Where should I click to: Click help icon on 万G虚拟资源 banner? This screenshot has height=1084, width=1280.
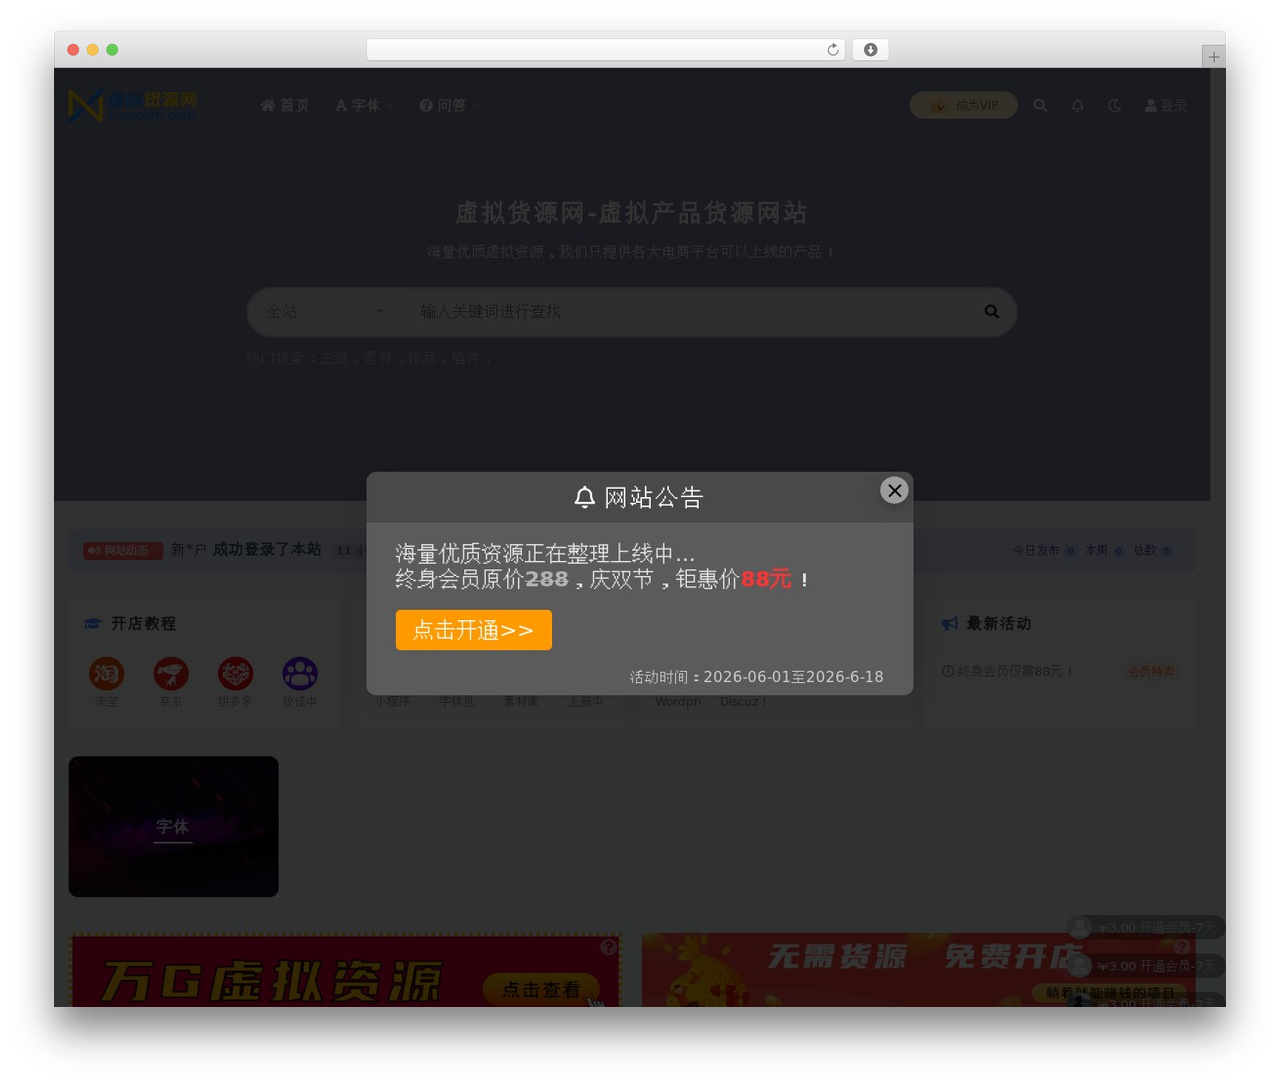(608, 947)
